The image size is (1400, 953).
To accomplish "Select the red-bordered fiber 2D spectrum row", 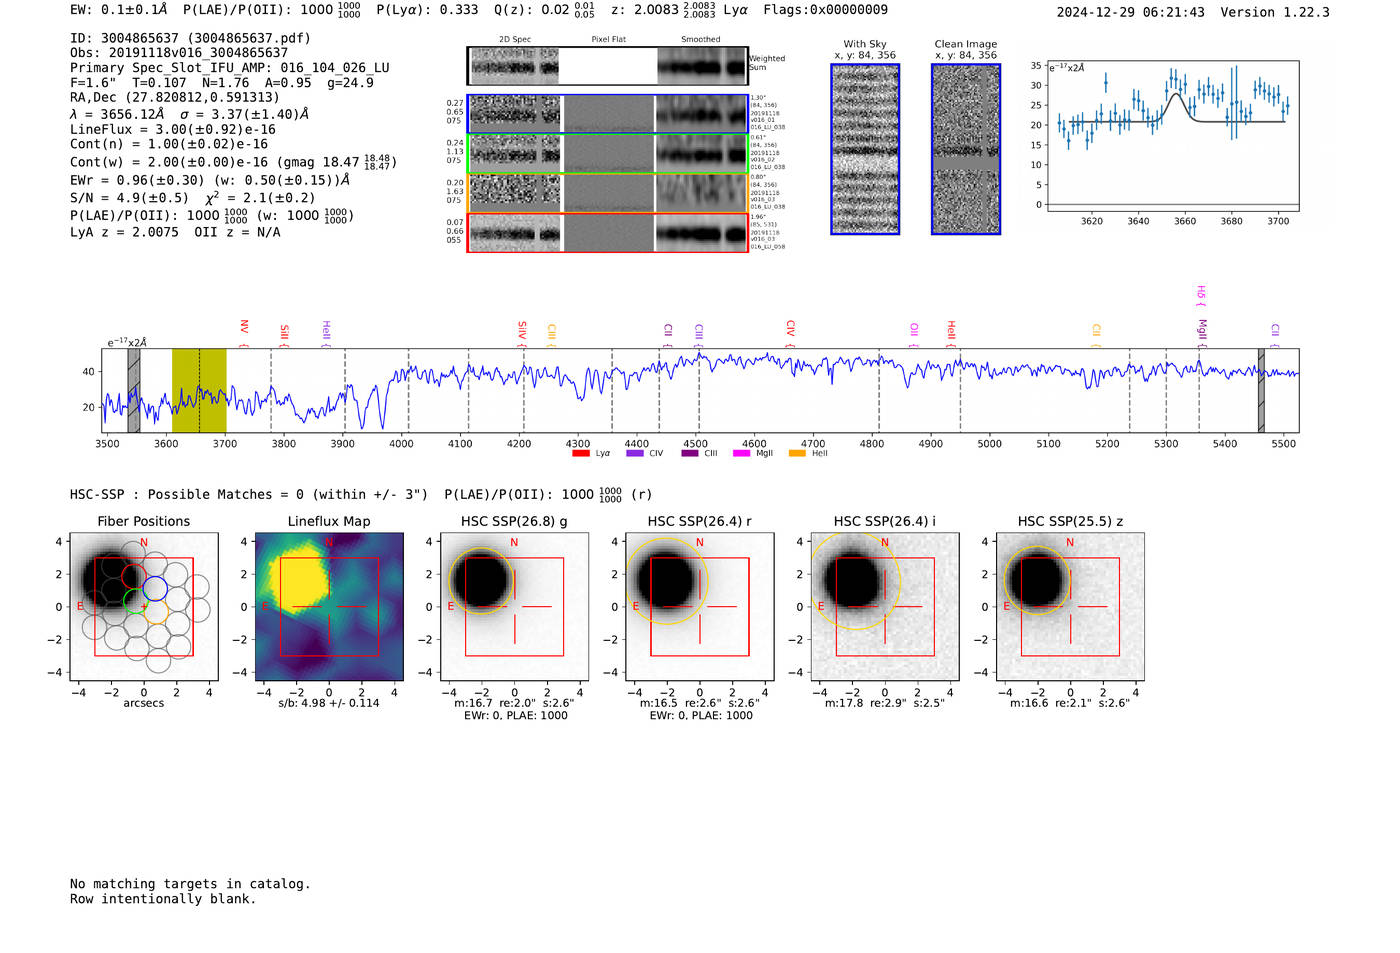I will click(607, 233).
